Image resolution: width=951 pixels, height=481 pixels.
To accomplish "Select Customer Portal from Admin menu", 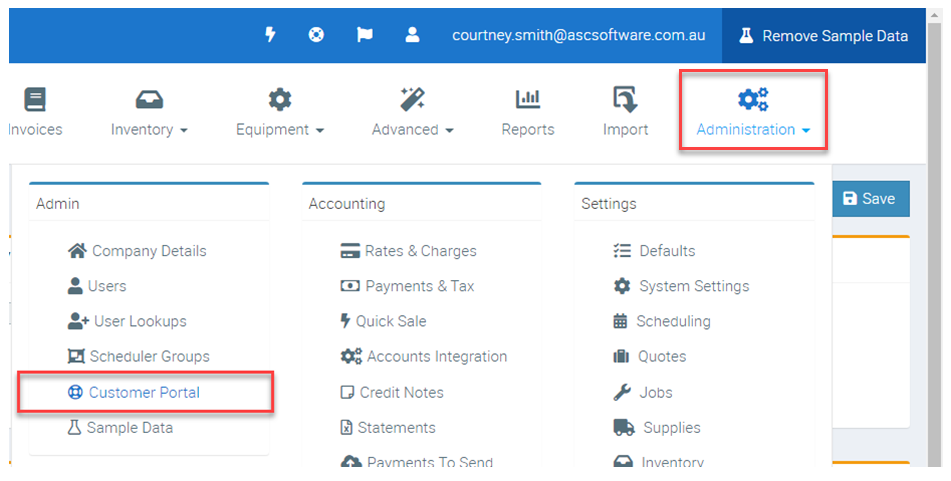I will 144,392.
